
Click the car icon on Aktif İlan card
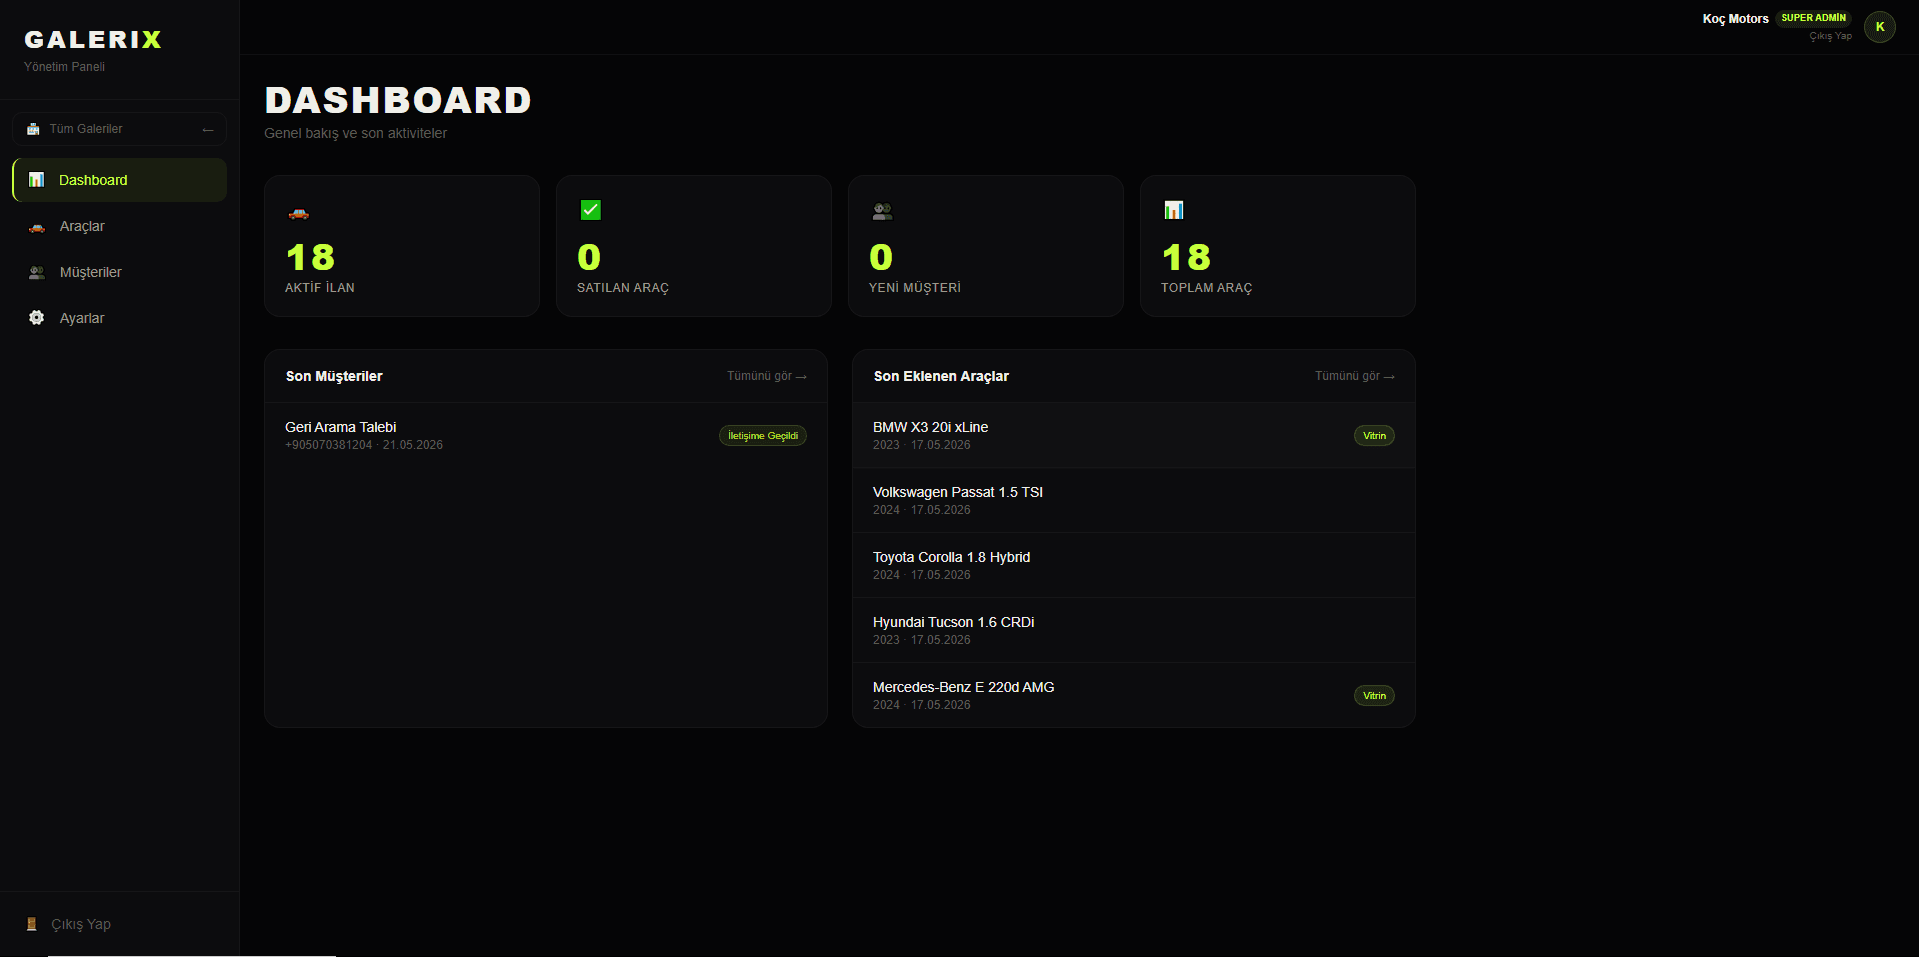point(298,212)
